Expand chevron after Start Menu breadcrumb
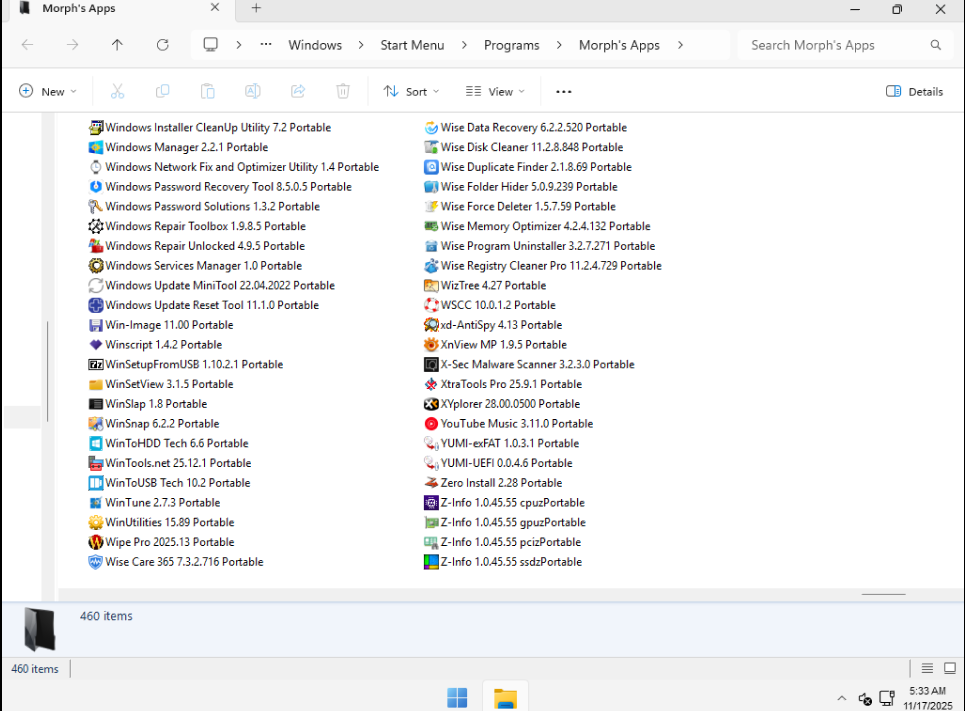Viewport: 965px width, 711px height. tap(464, 45)
